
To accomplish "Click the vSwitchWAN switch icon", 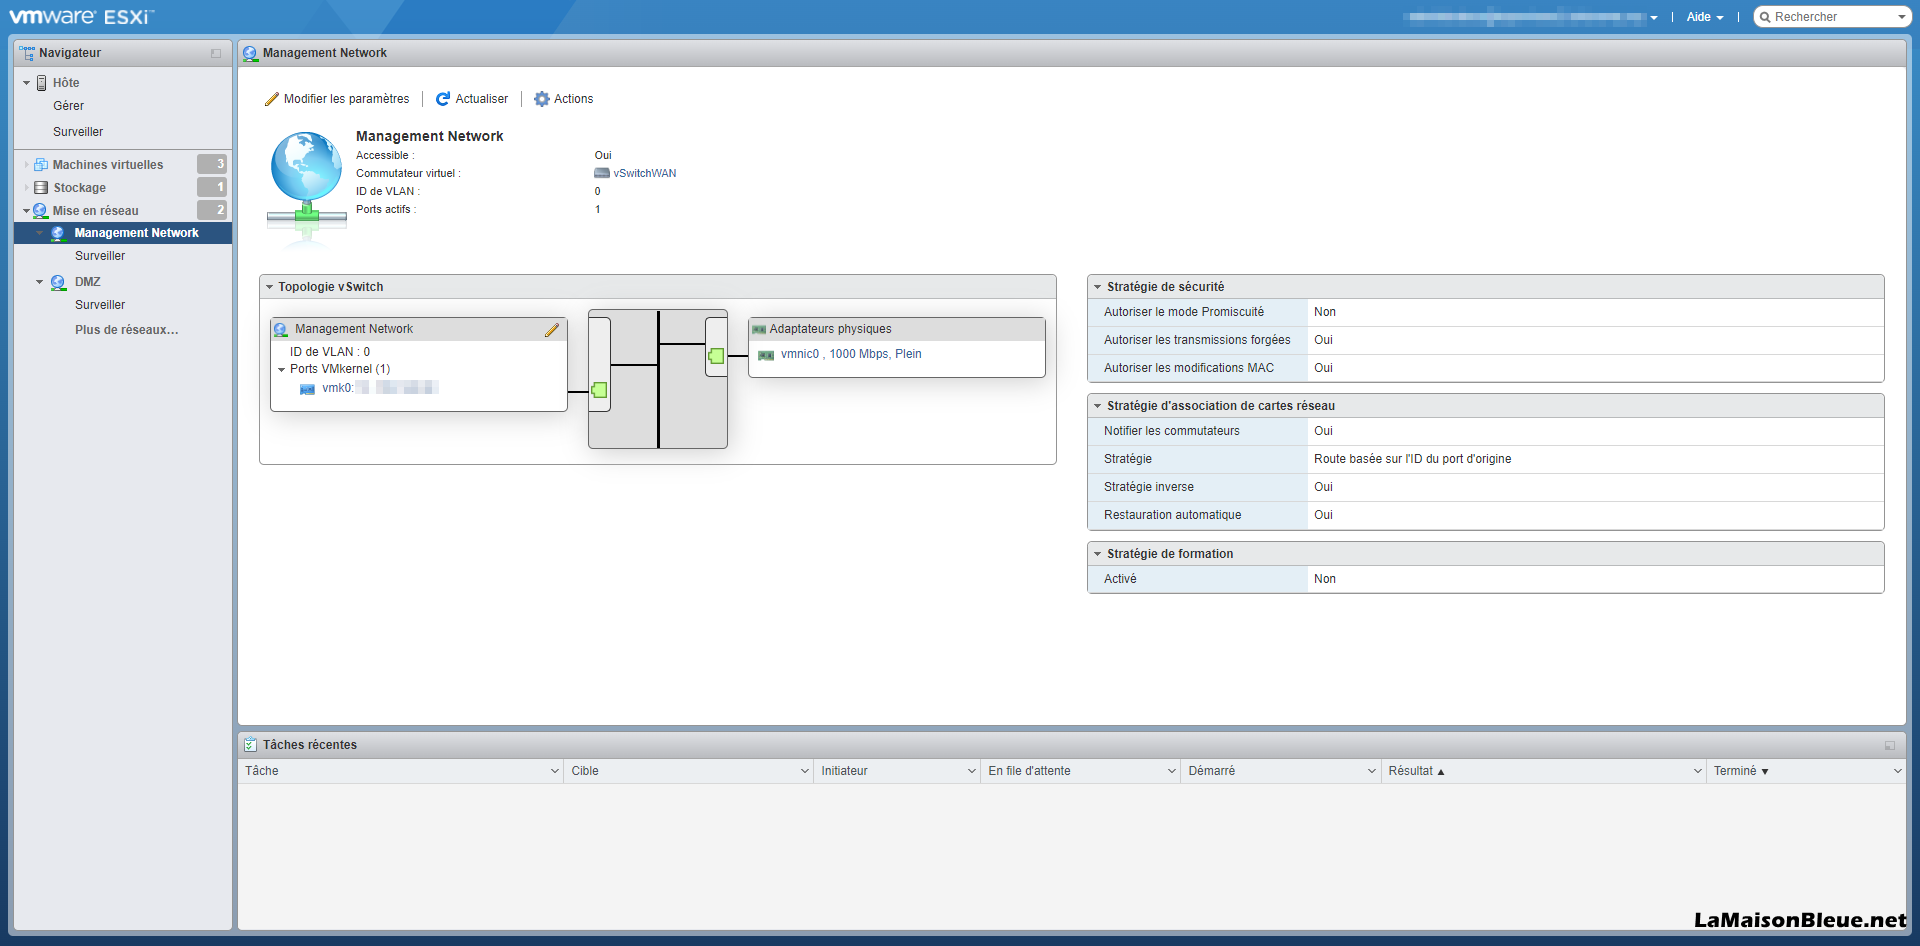I will click(x=602, y=173).
